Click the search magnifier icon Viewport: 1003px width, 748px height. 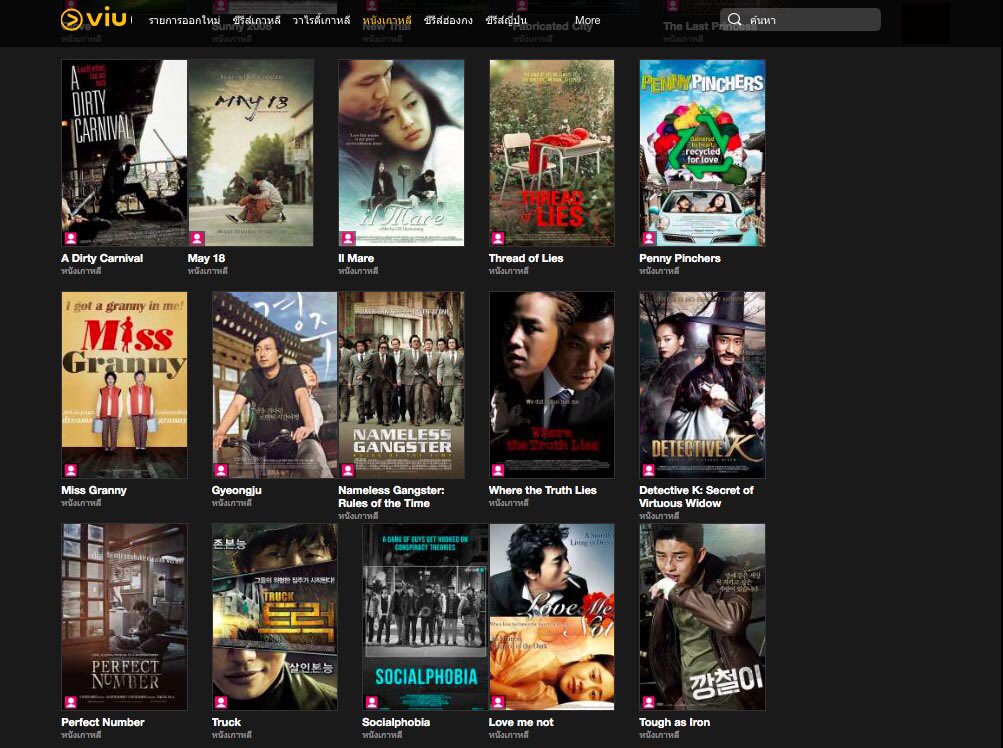[735, 20]
